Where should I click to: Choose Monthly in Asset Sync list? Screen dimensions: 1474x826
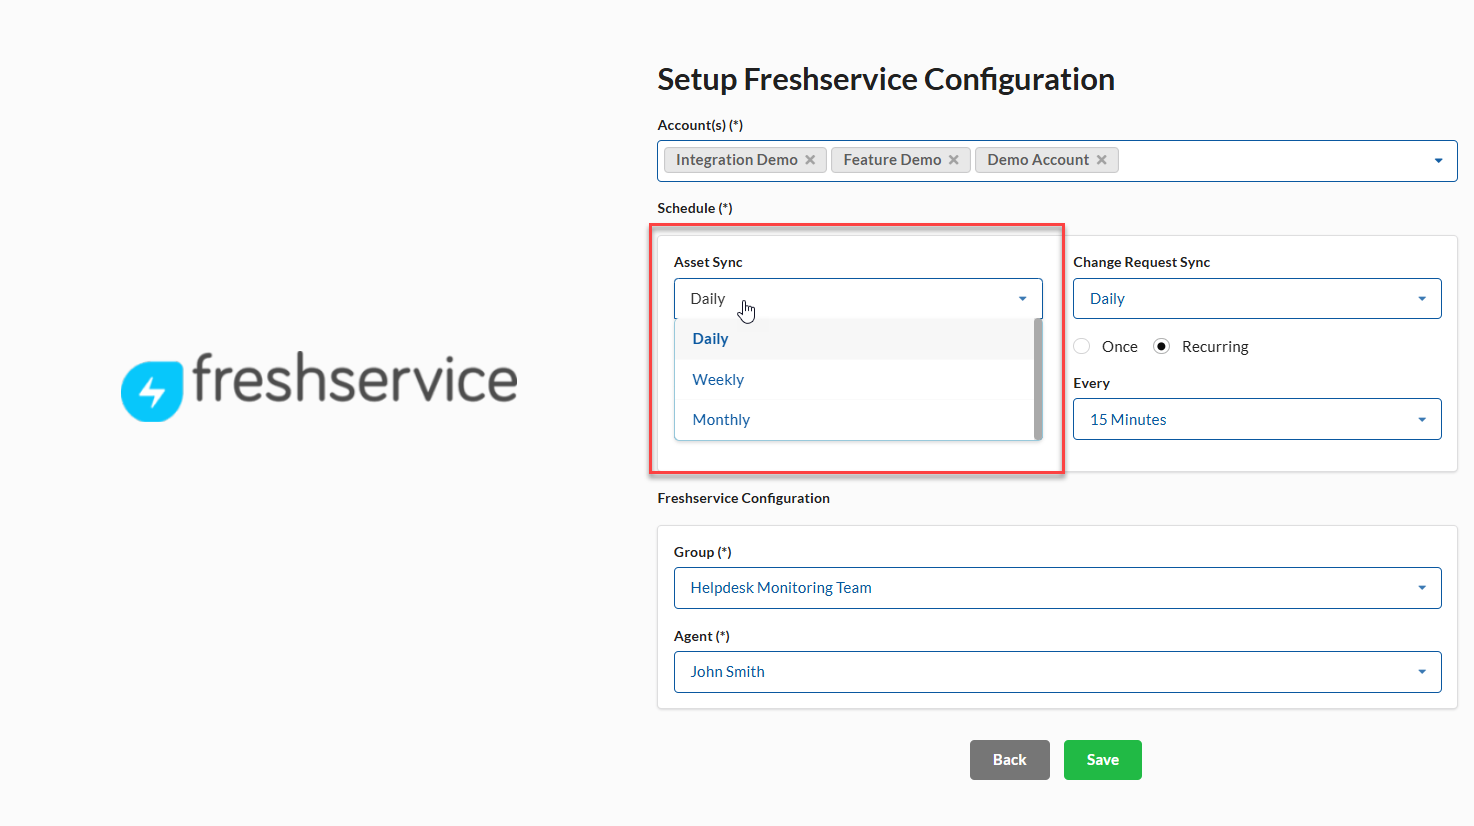(855, 420)
